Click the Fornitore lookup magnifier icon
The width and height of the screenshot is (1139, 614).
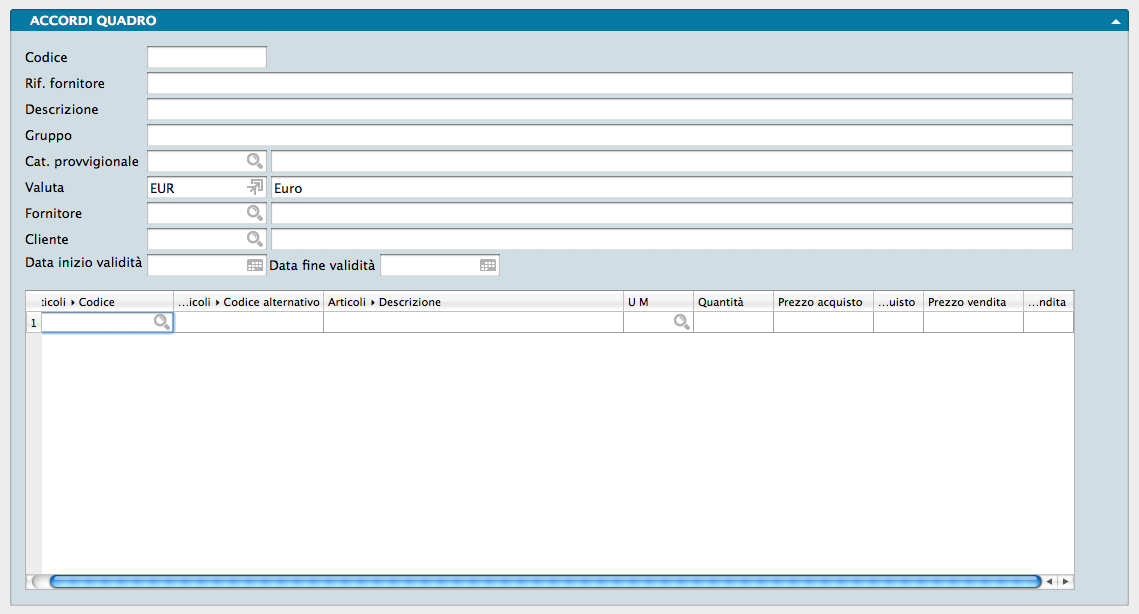(255, 213)
